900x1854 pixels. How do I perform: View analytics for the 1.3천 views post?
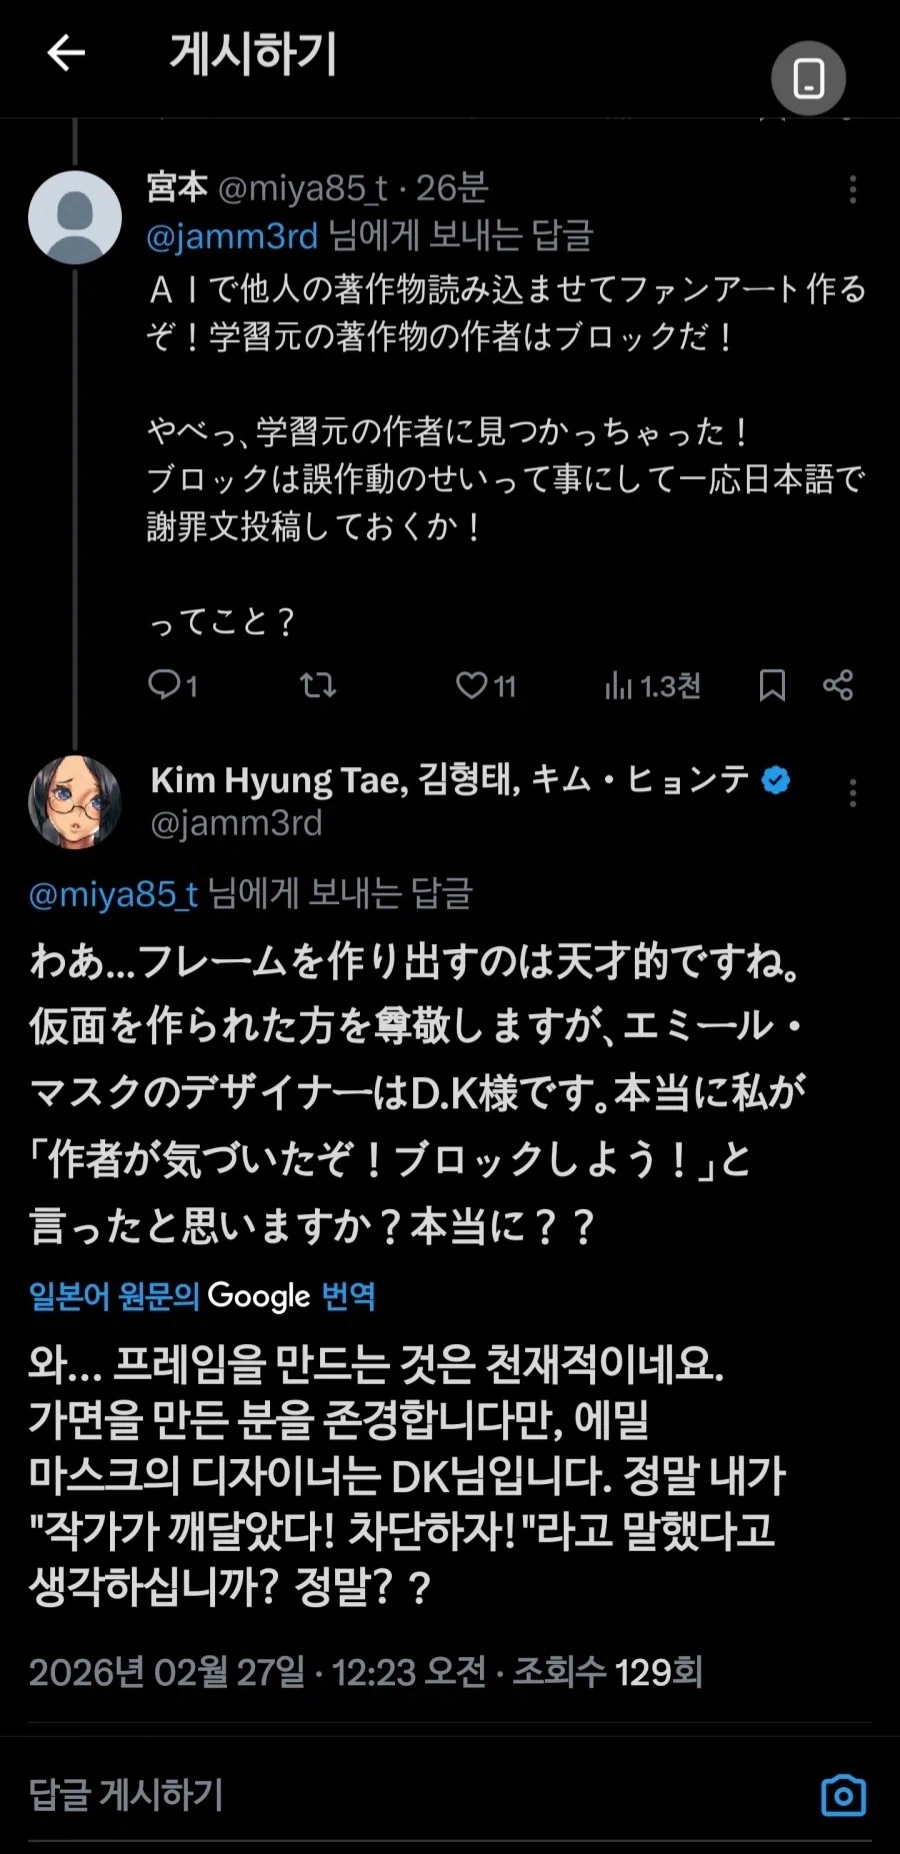coord(652,686)
